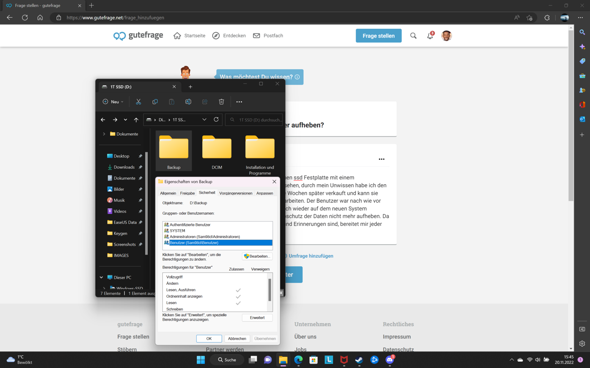Click the Cut scissors icon in File Explorer

pos(138,102)
